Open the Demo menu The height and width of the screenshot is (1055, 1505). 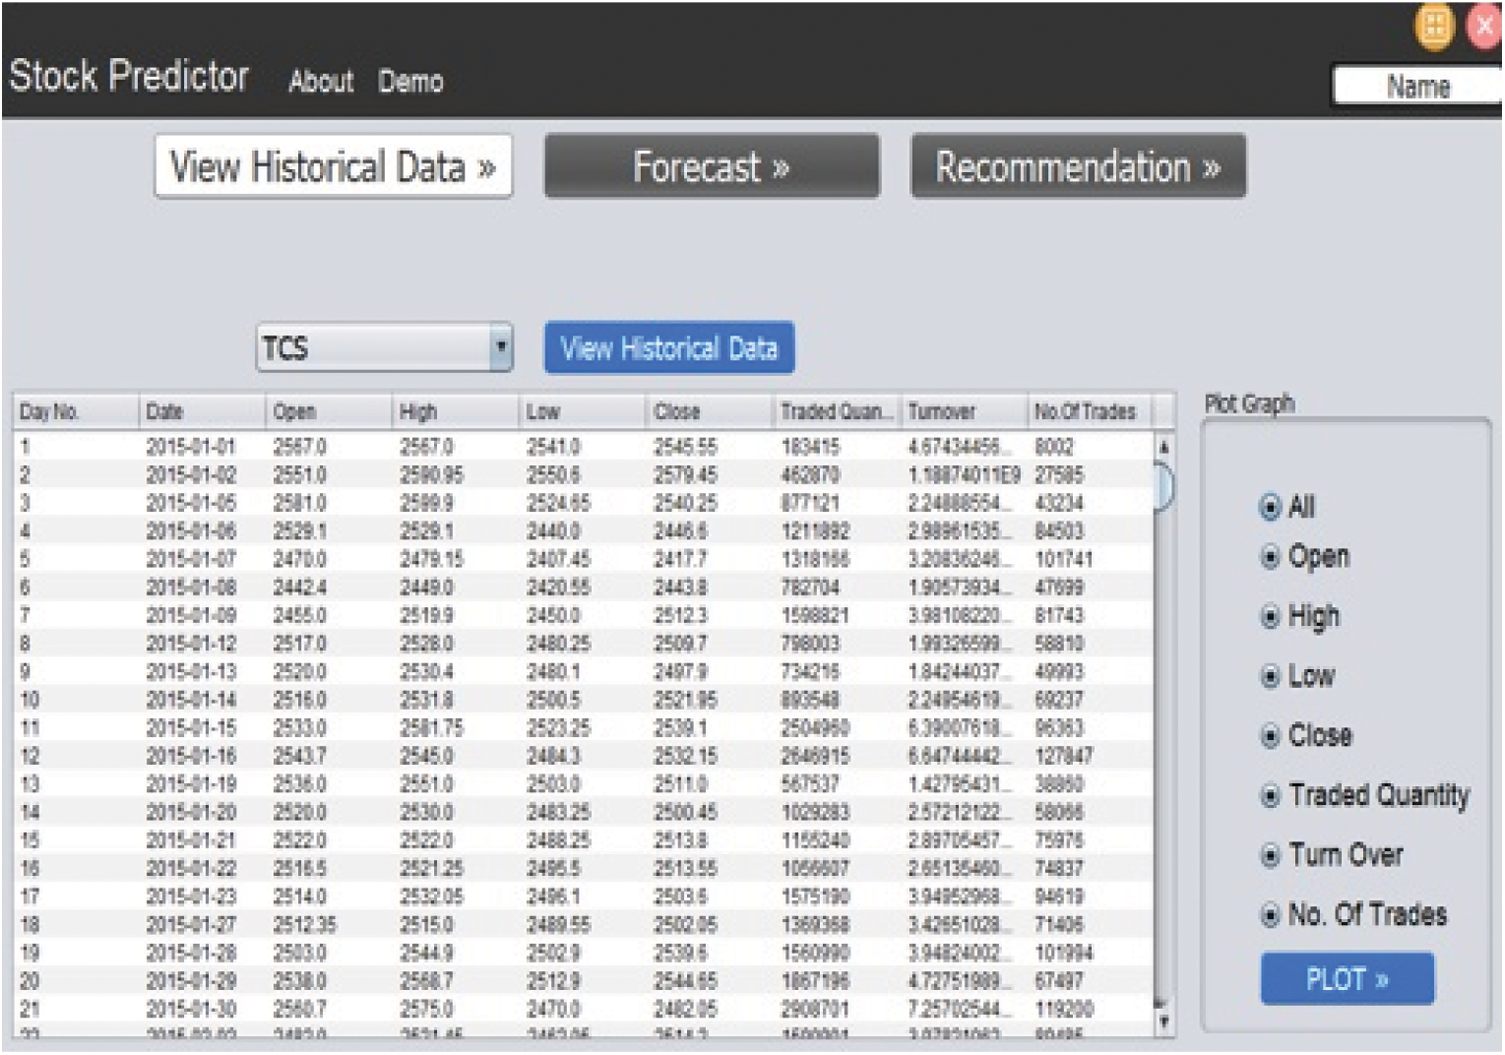pos(410,81)
